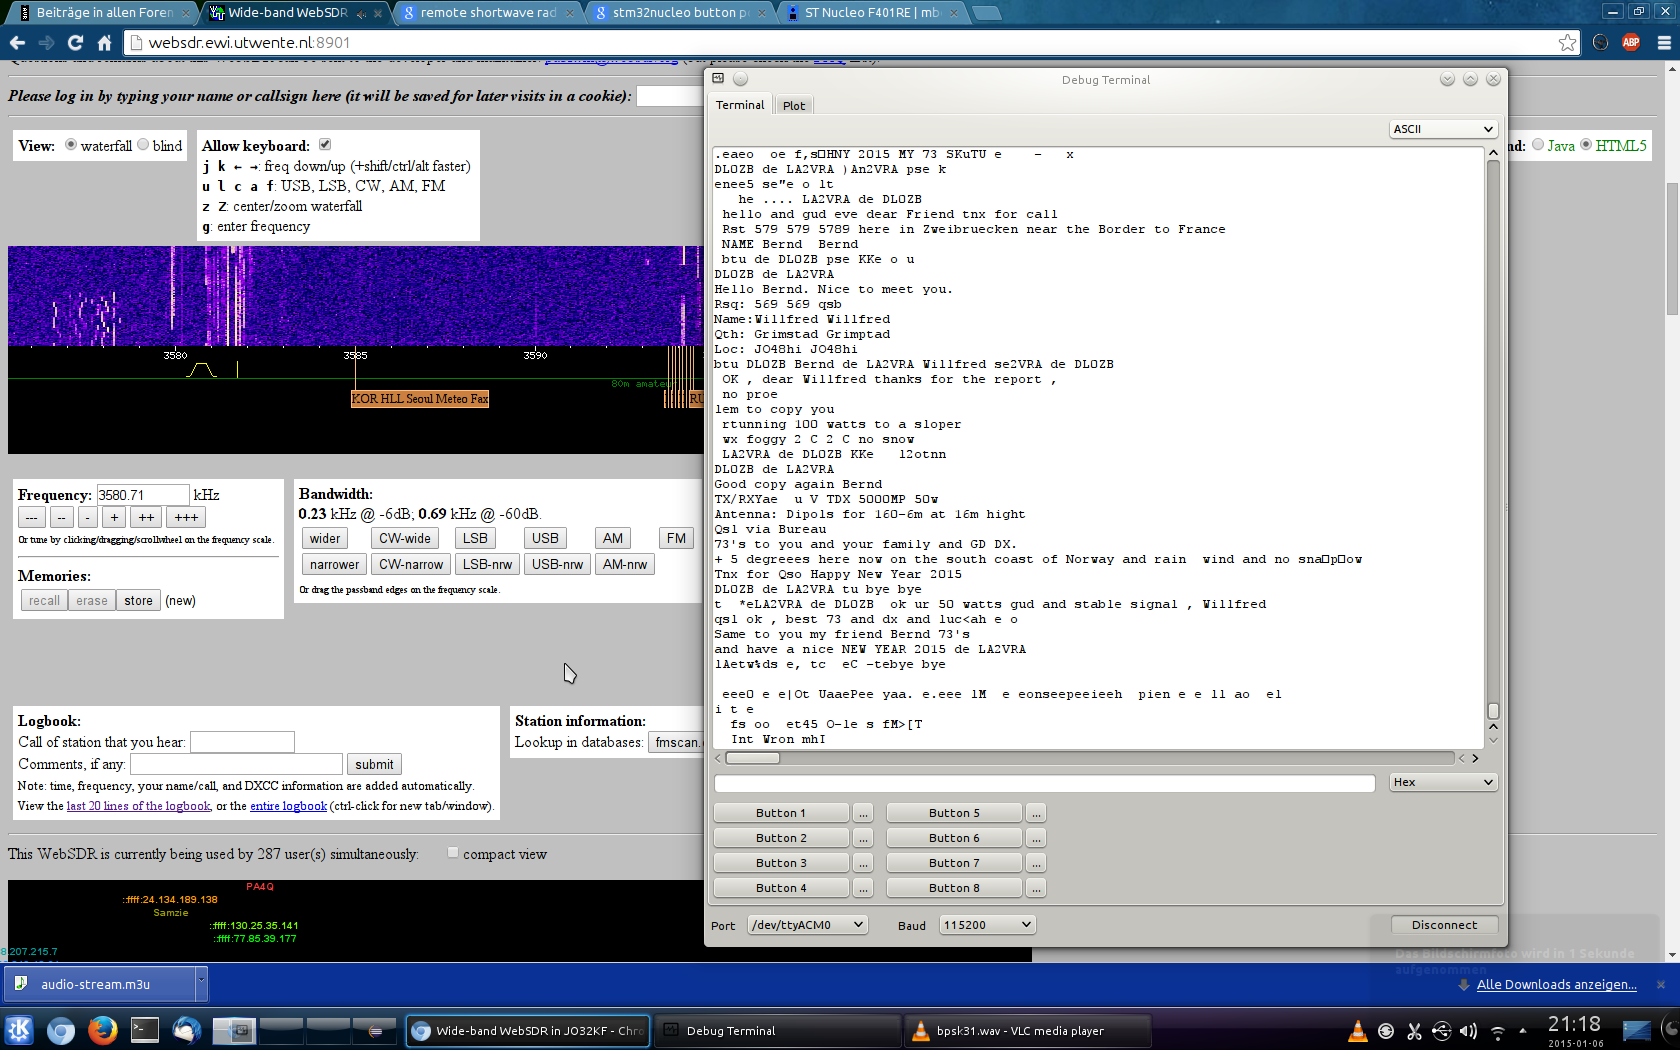1680x1050 pixels.
Task: Click the Debug Terminal window menu icon
Action: (x=718, y=78)
